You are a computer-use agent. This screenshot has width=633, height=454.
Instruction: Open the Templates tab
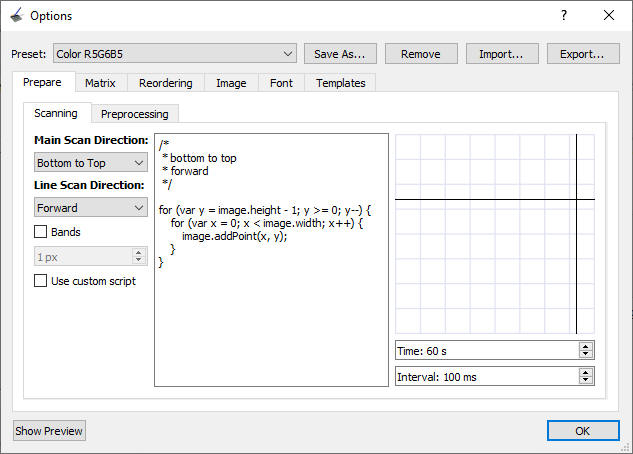point(341,83)
